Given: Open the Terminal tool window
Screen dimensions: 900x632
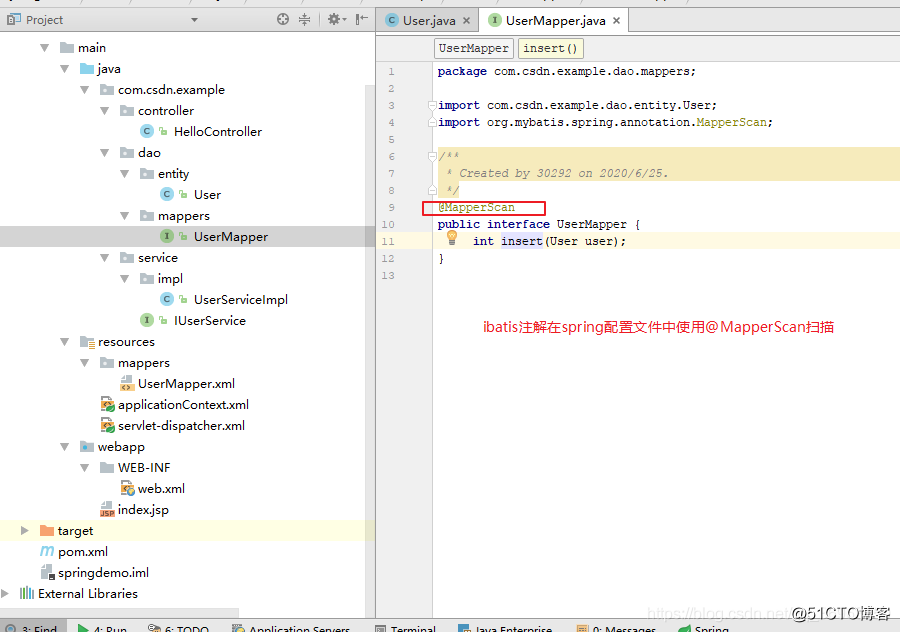Looking at the screenshot, I should 405,627.
